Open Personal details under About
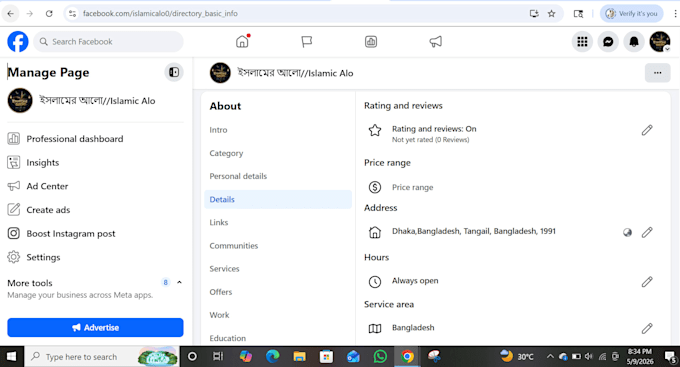This screenshot has height=367, width=680. [x=278, y=176]
